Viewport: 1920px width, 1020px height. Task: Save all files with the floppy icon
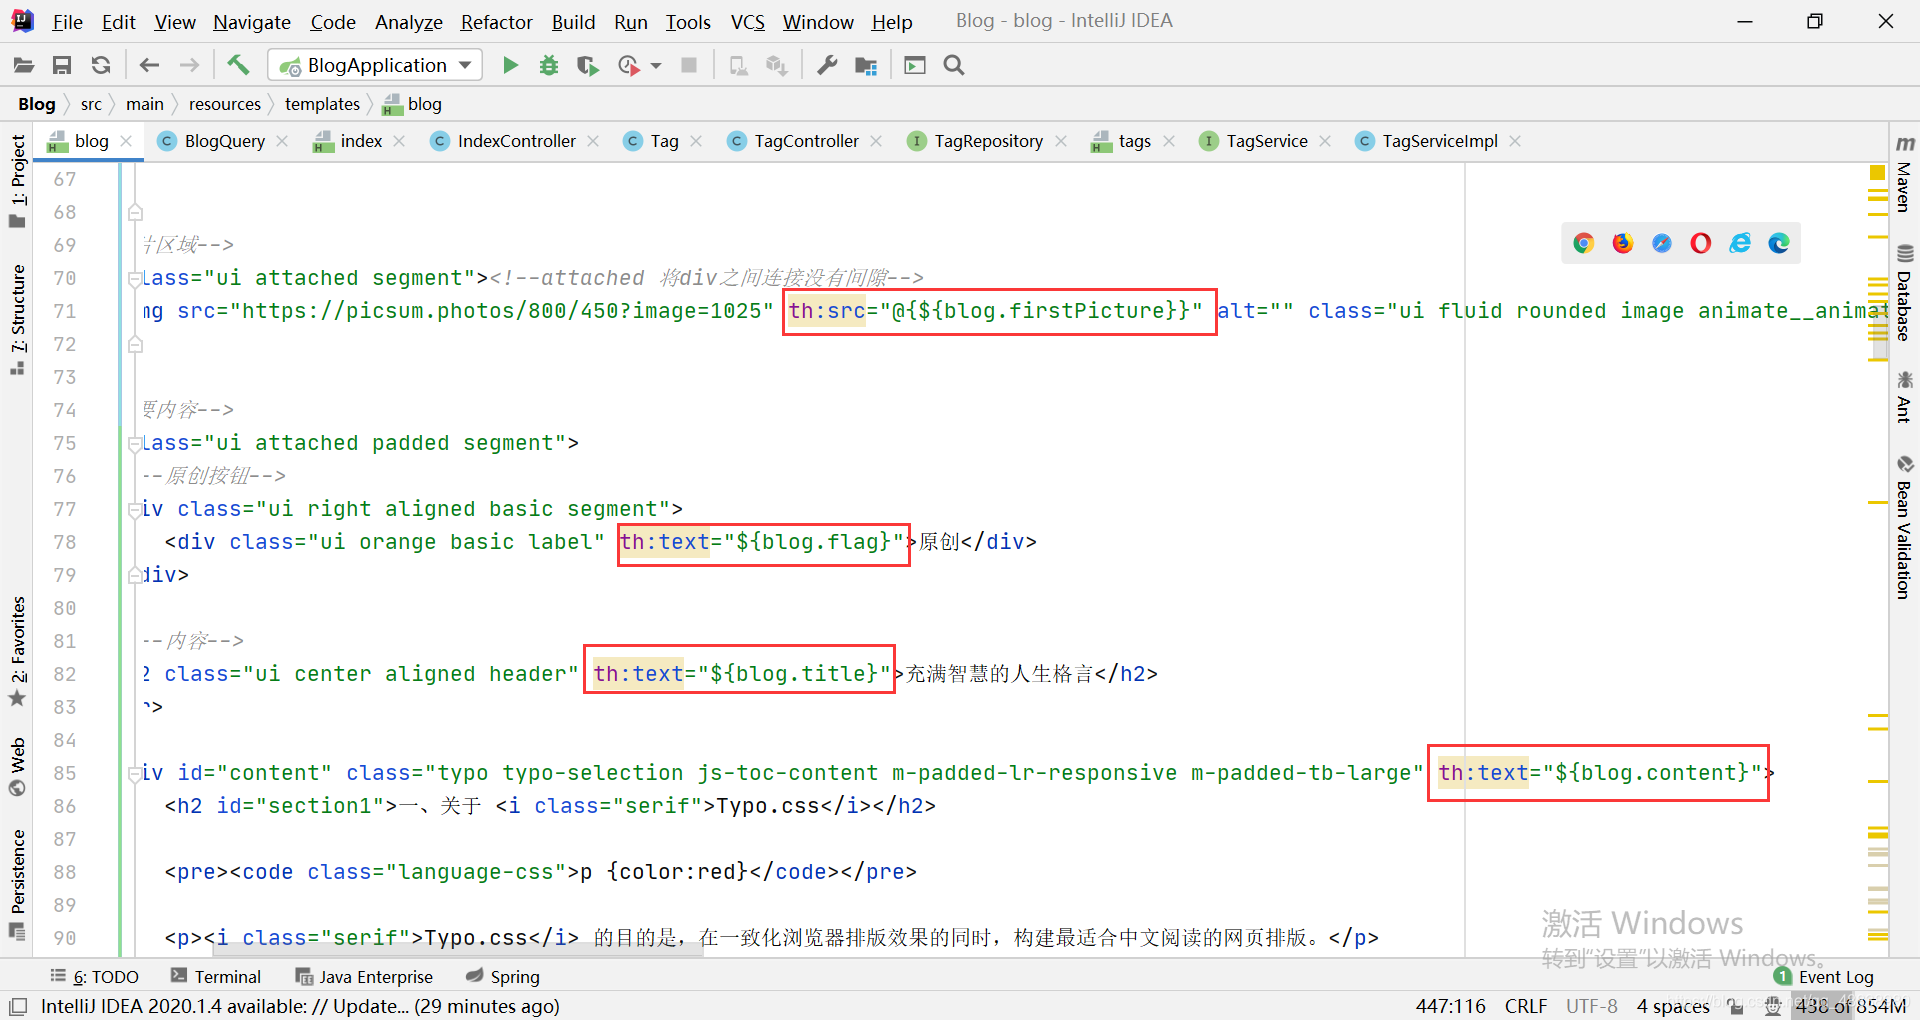tap(62, 66)
